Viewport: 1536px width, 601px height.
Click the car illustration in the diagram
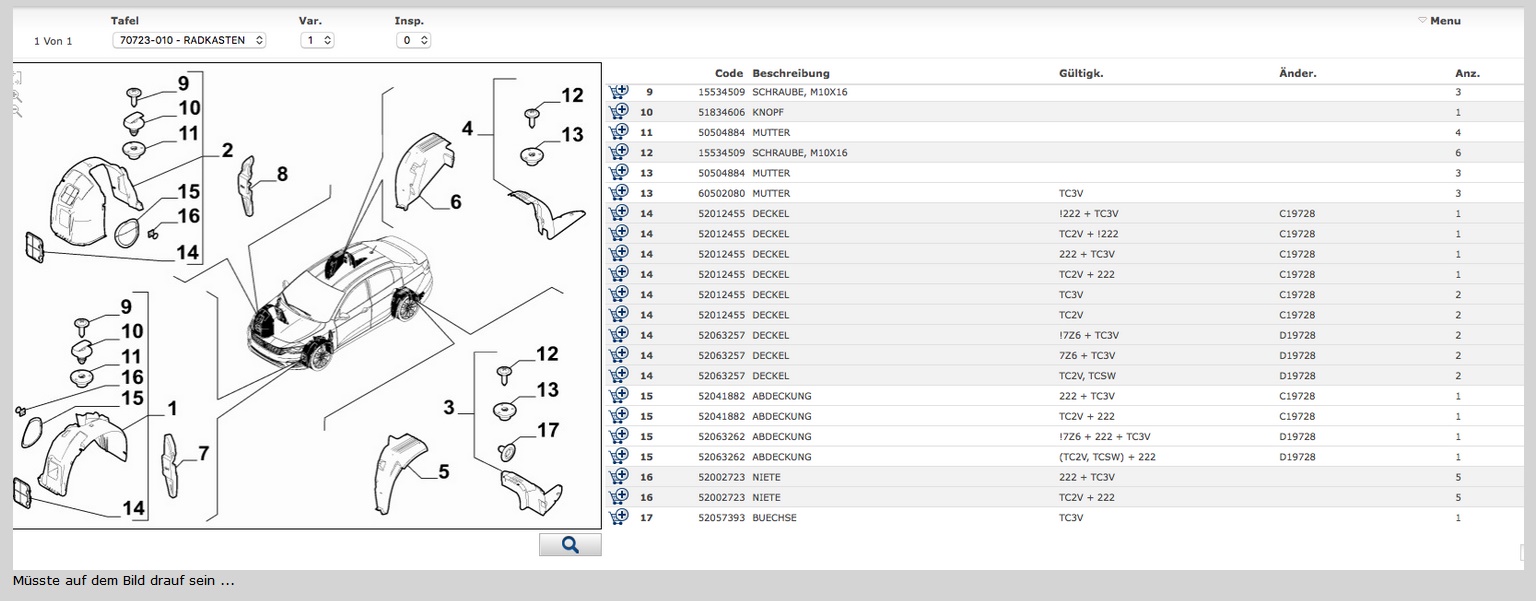tap(340, 300)
